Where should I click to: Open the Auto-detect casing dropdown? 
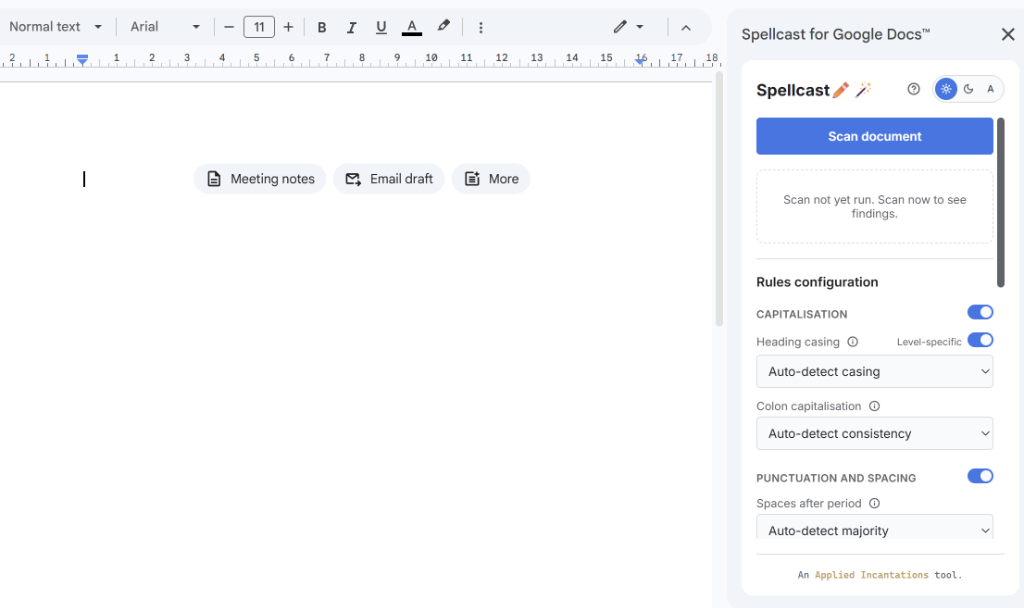coord(874,372)
